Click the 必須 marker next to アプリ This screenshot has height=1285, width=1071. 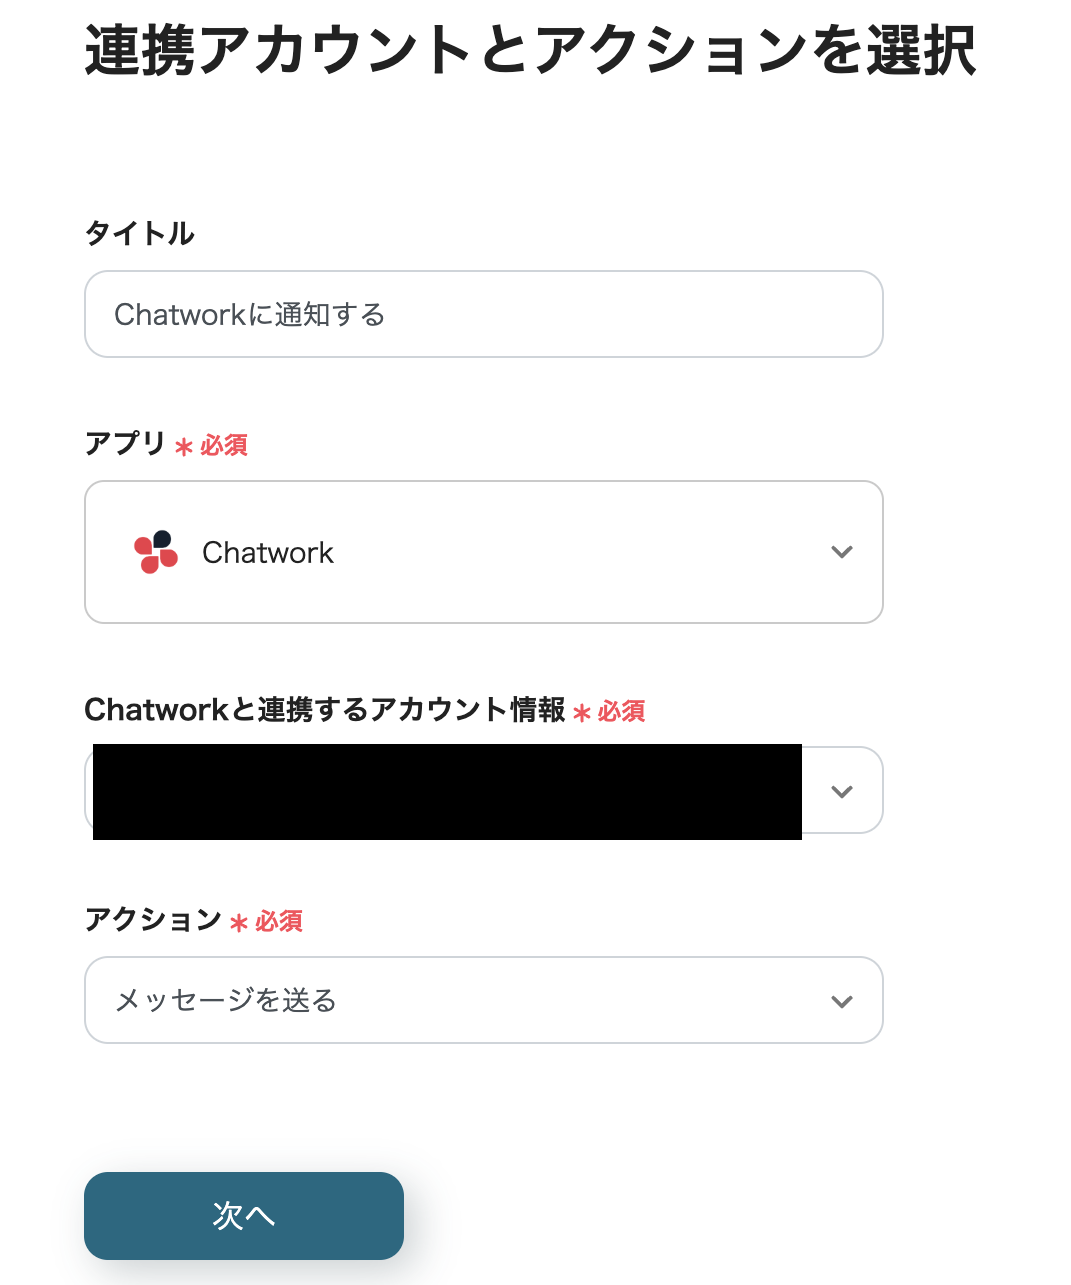pos(224,445)
